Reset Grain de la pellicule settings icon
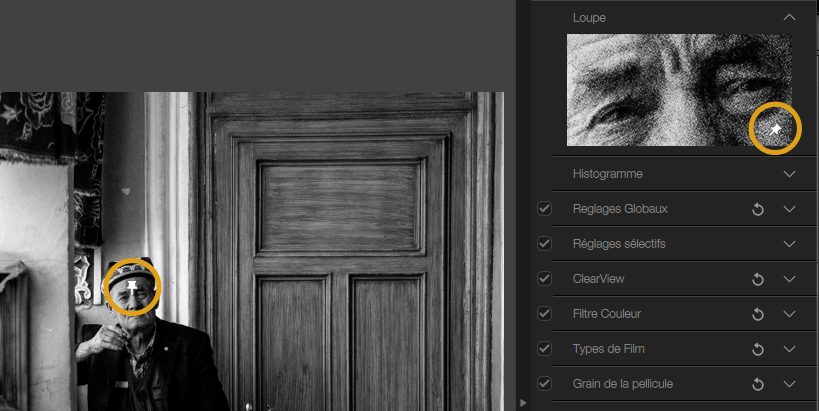 tap(758, 384)
